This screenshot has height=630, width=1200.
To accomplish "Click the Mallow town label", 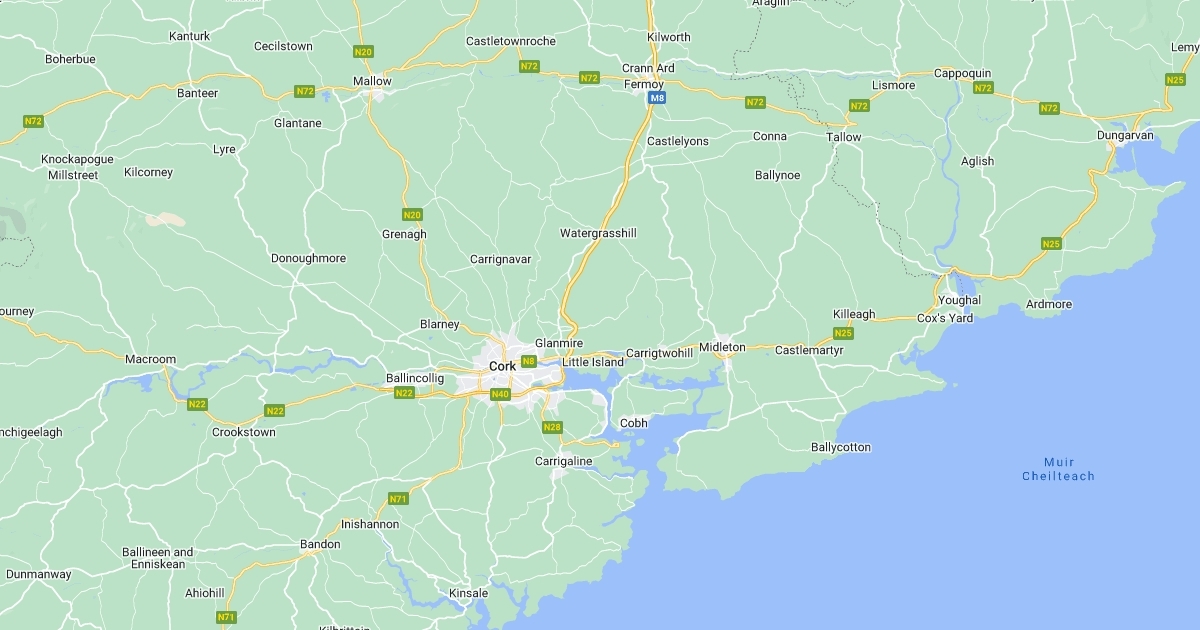I will point(372,81).
